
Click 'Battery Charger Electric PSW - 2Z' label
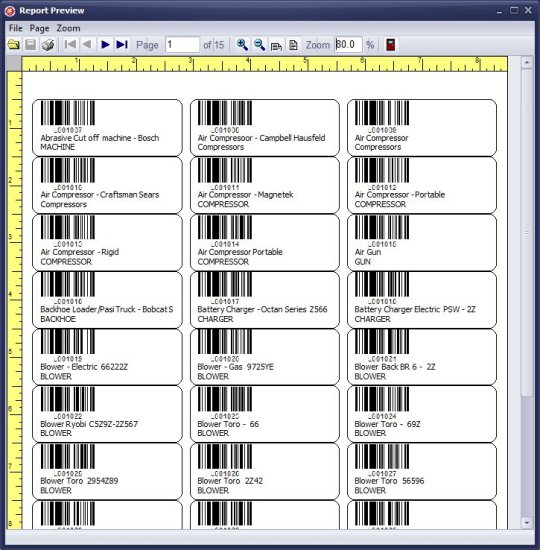(415, 309)
